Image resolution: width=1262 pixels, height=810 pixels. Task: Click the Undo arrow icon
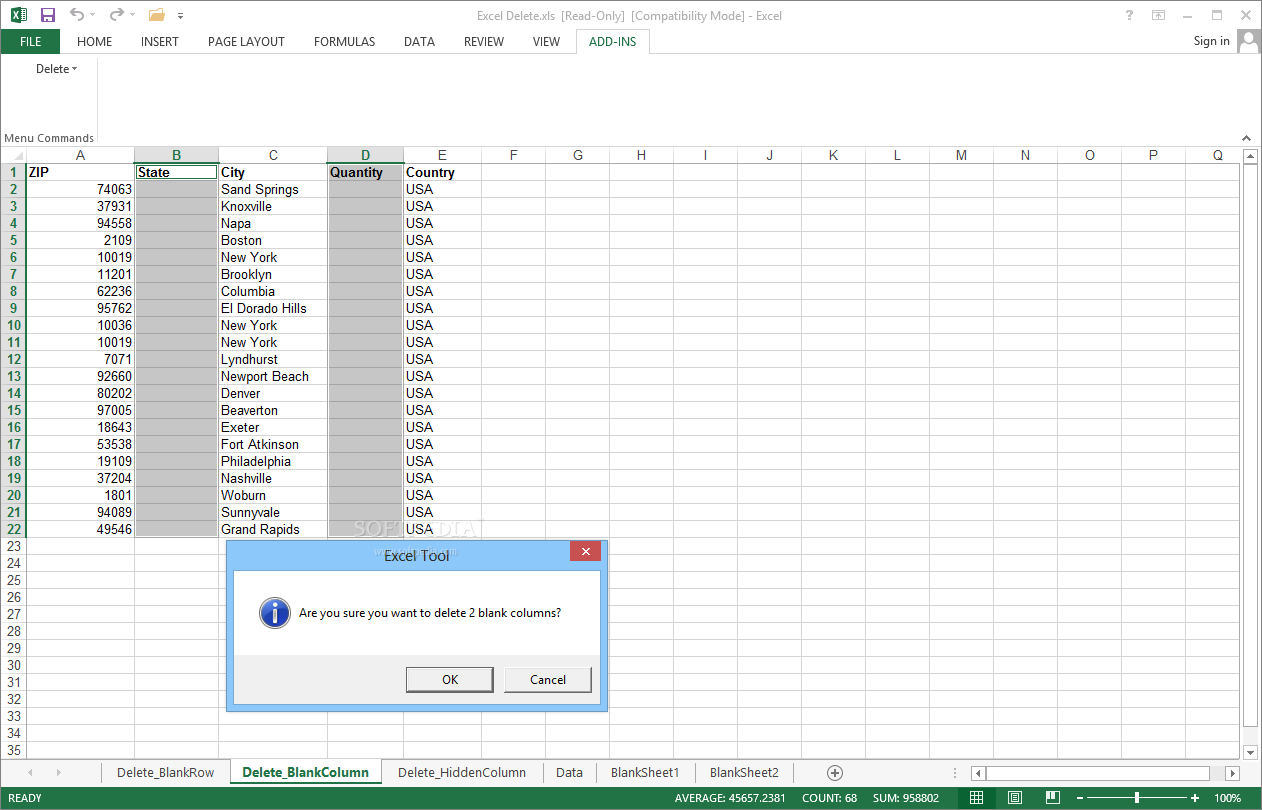76,15
